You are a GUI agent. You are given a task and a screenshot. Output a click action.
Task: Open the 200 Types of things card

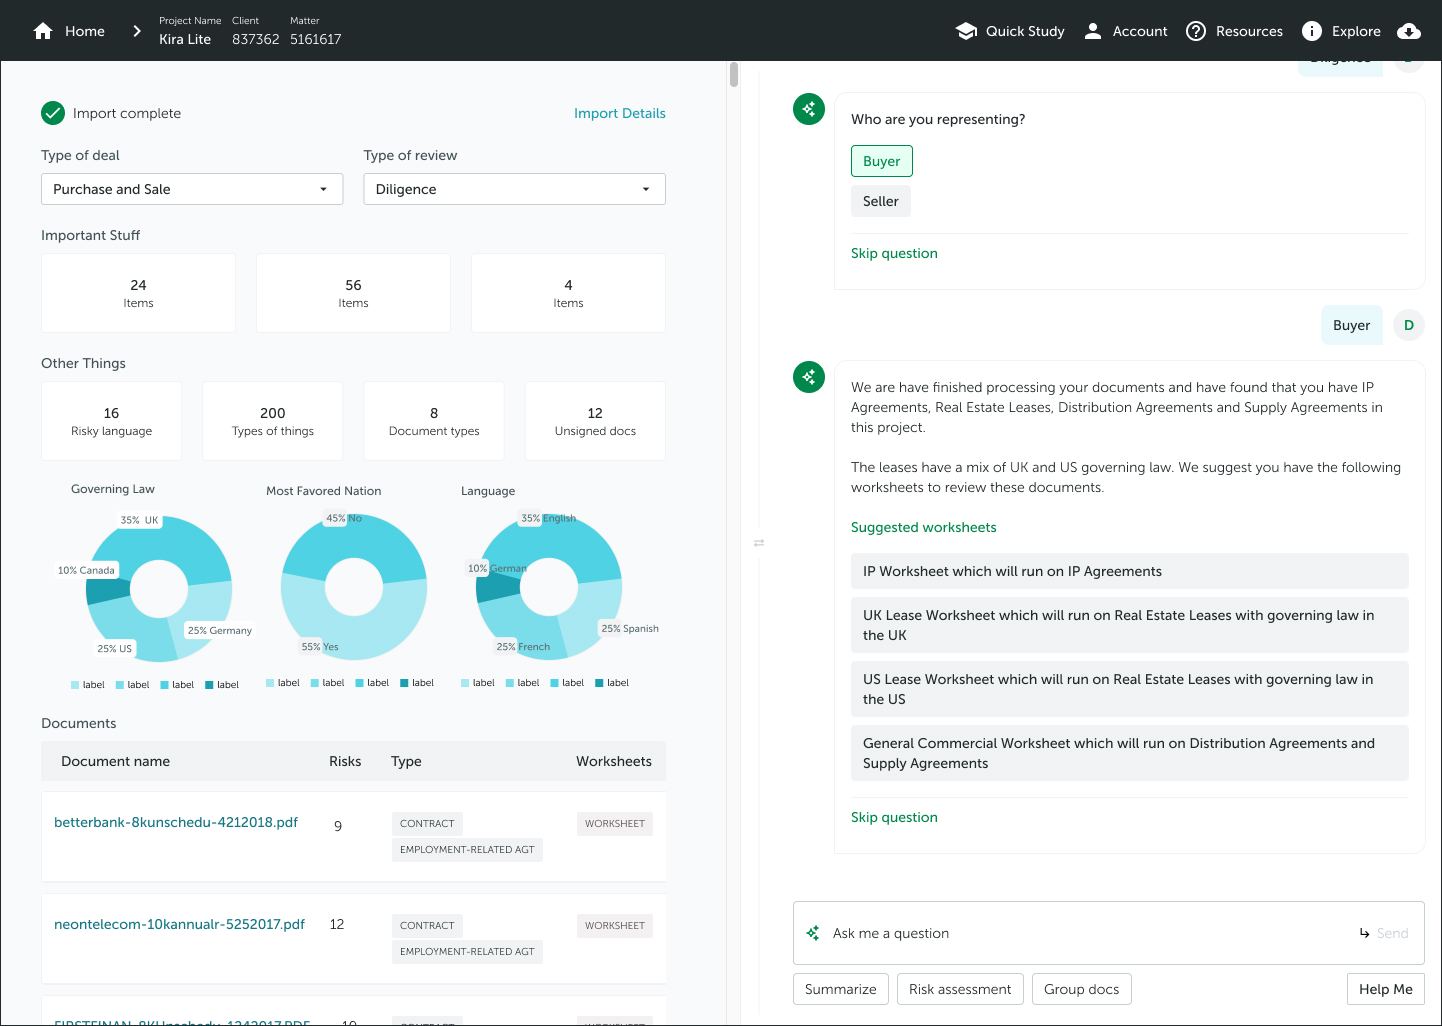(273, 421)
